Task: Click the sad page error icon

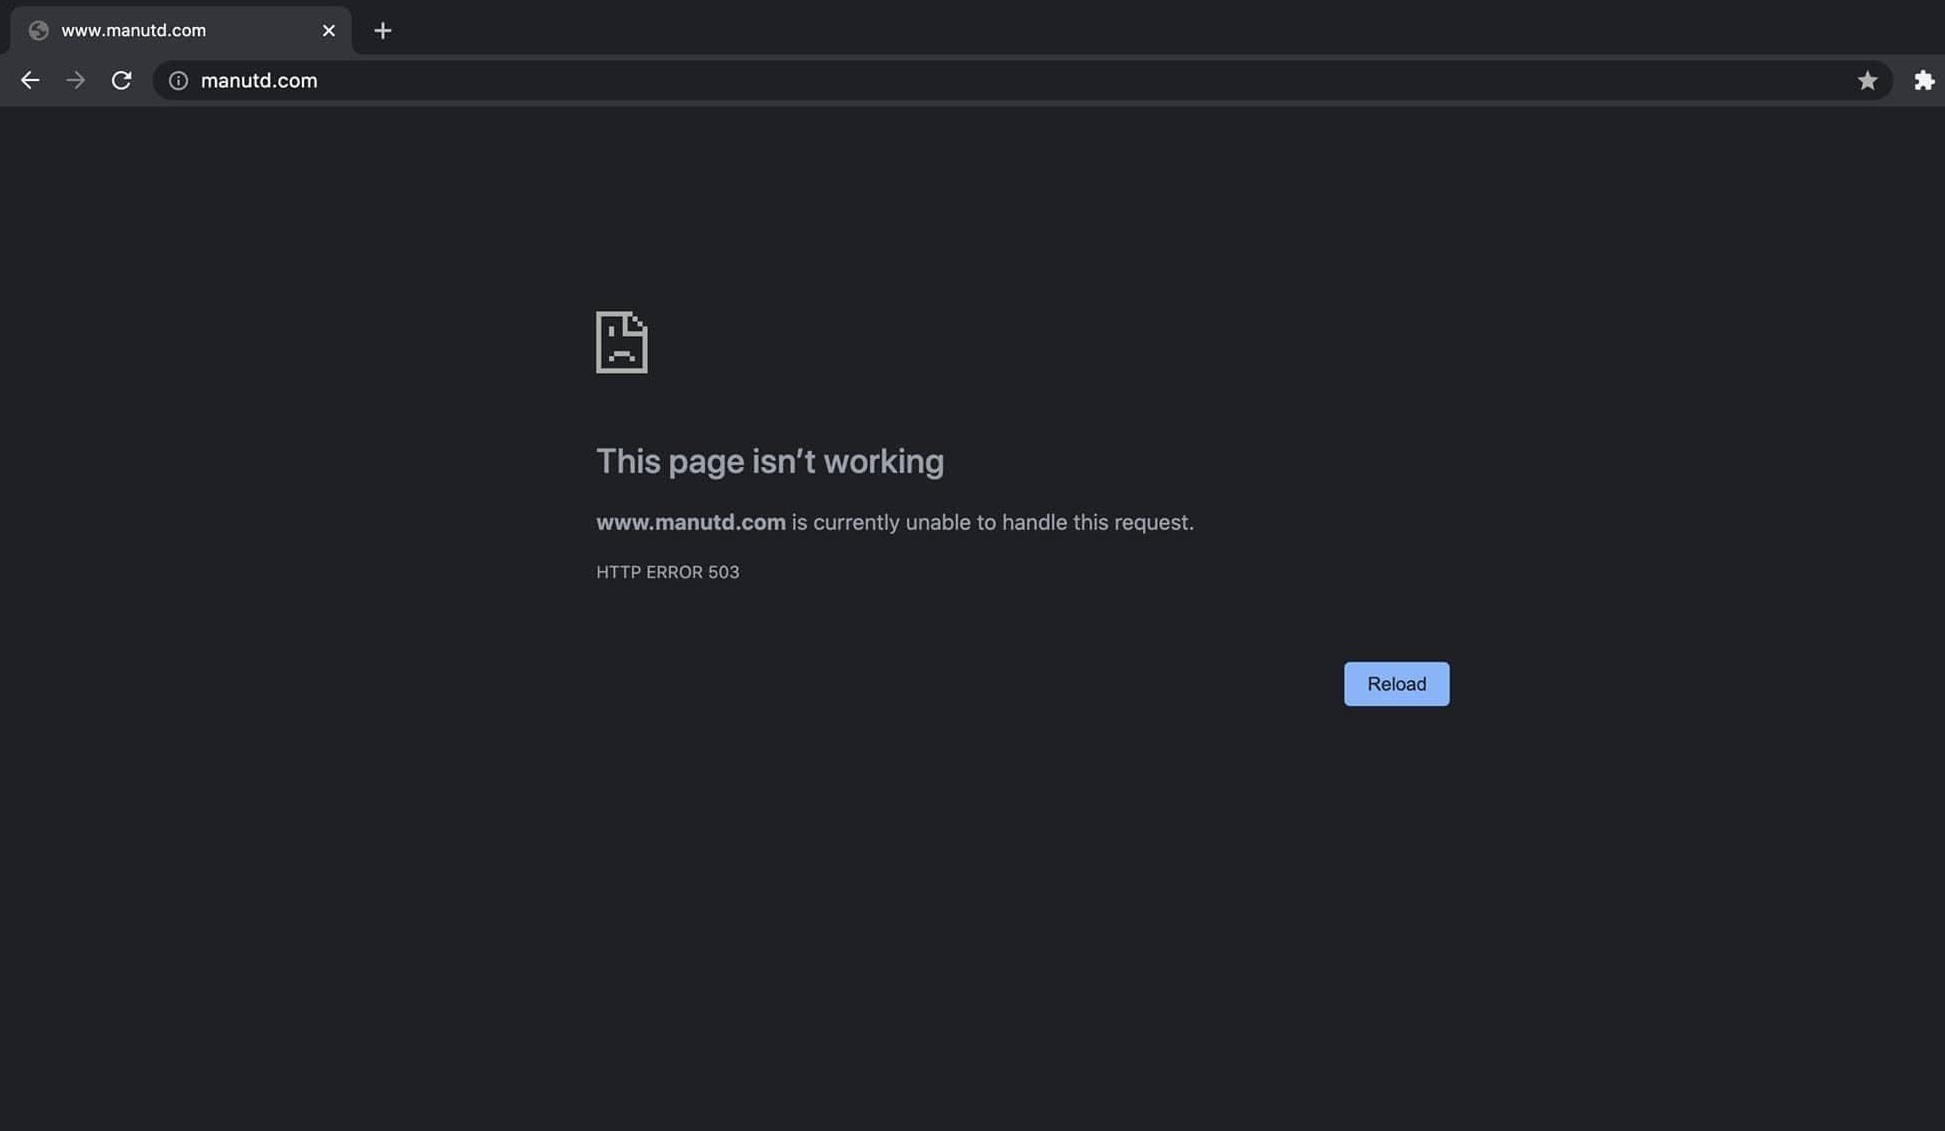Action: click(x=621, y=342)
